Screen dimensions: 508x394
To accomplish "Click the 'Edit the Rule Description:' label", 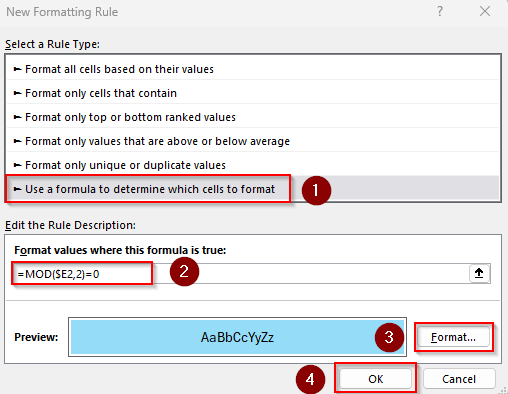I will [x=70, y=225].
